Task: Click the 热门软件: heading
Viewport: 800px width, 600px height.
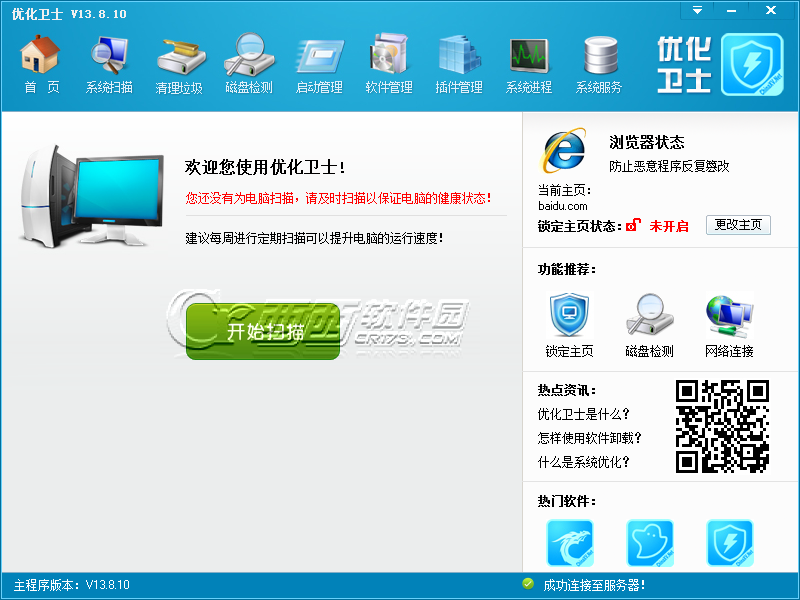Action: pos(567,501)
